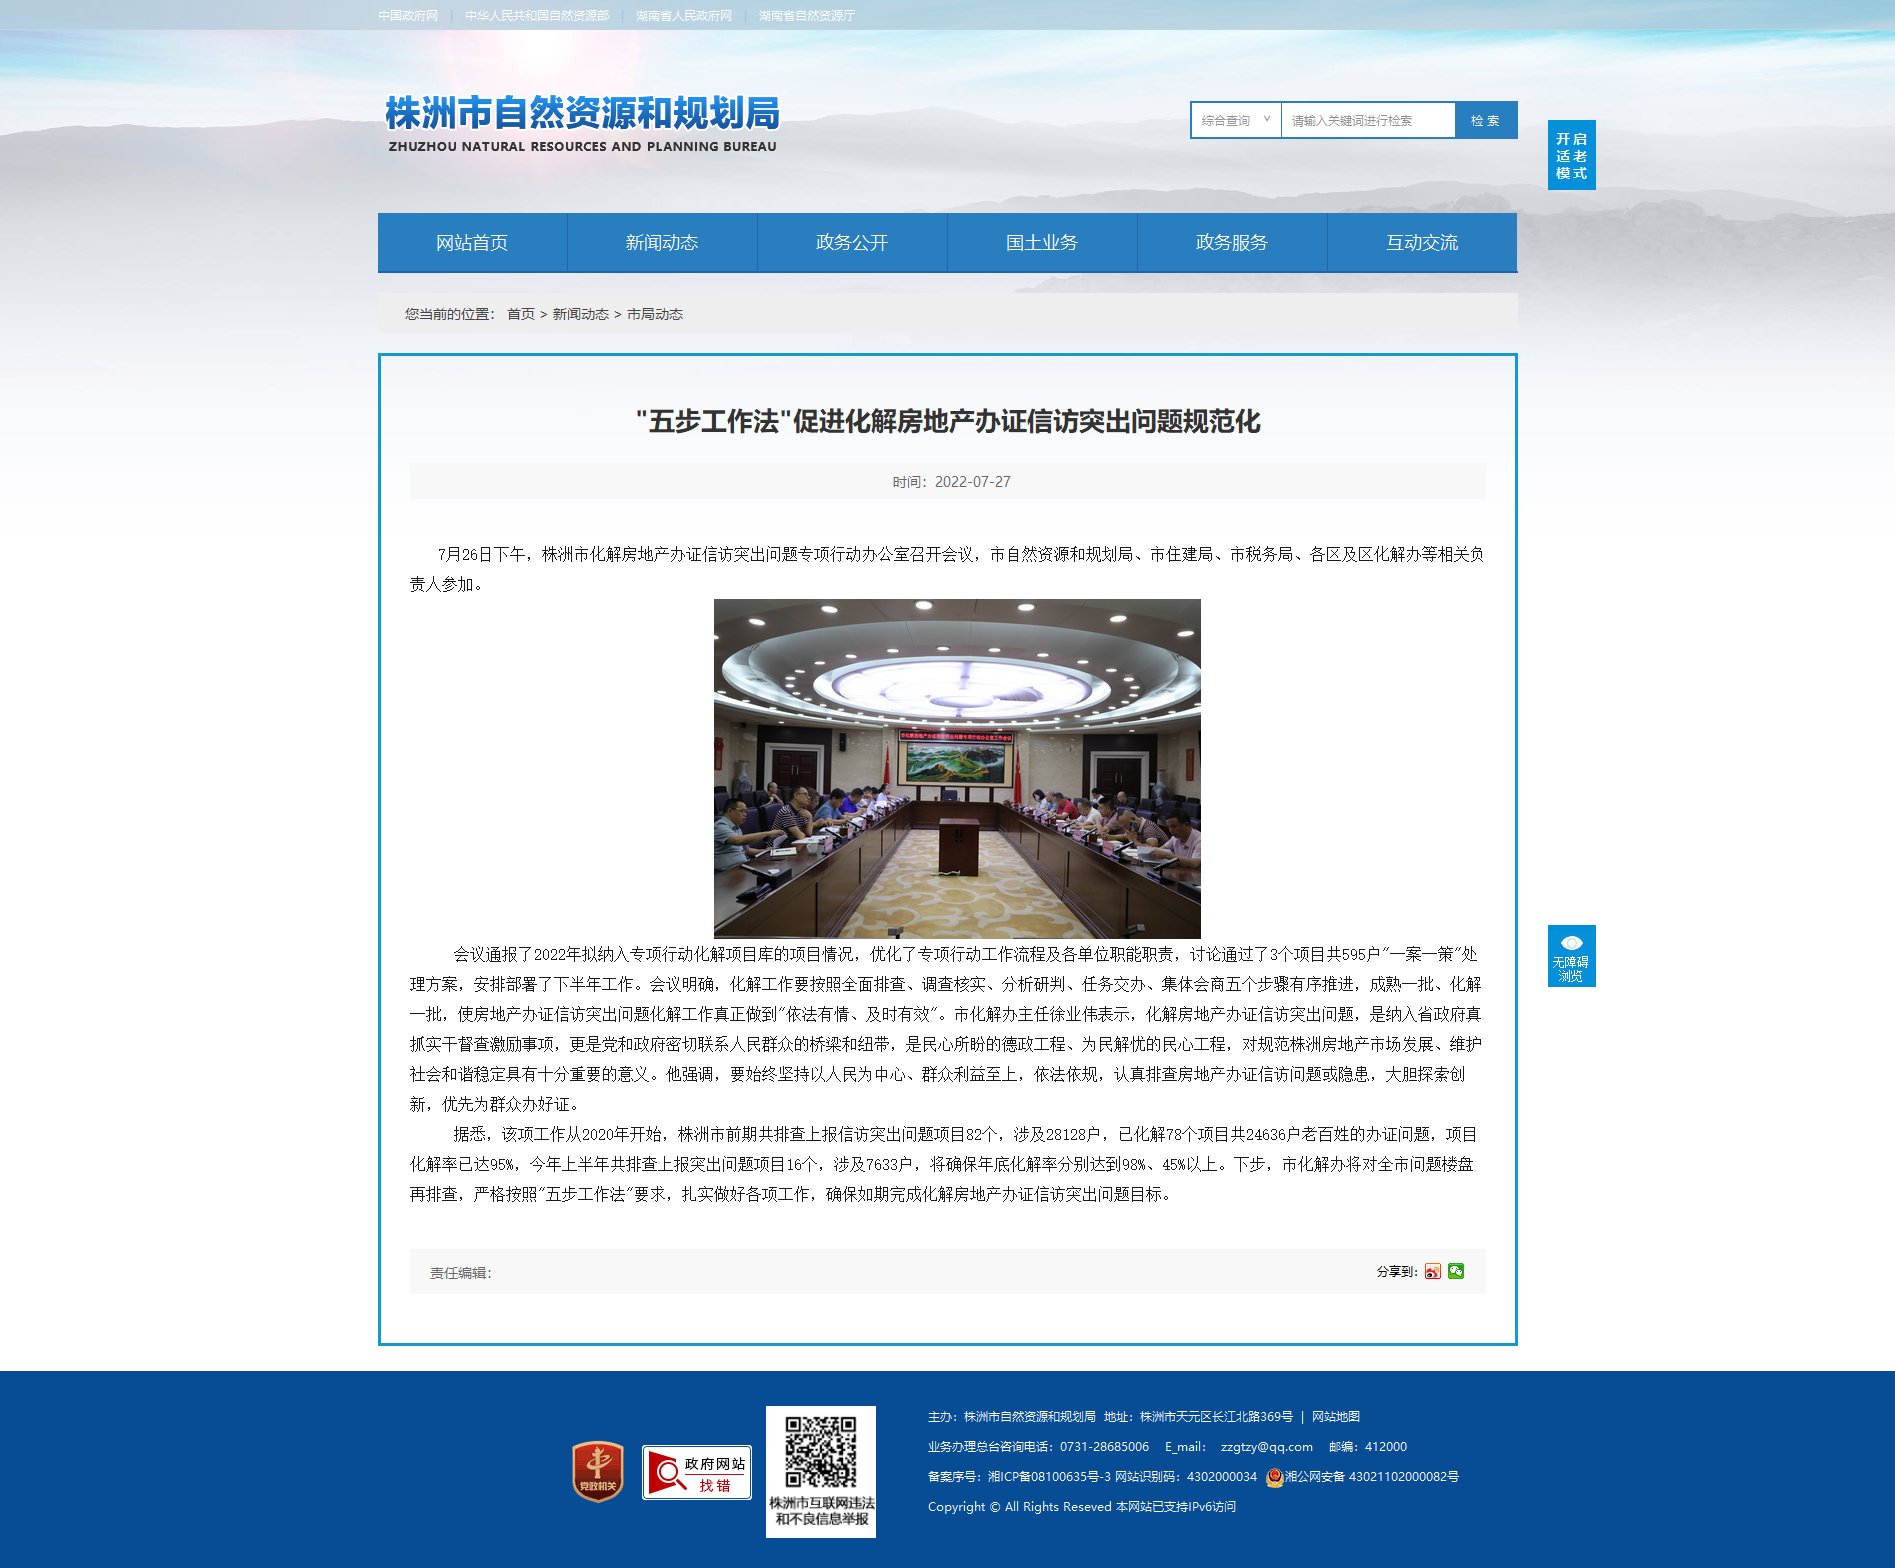Click the police shield icon beside 湘公网安备
The height and width of the screenshot is (1568, 1895).
pos(1274,1477)
